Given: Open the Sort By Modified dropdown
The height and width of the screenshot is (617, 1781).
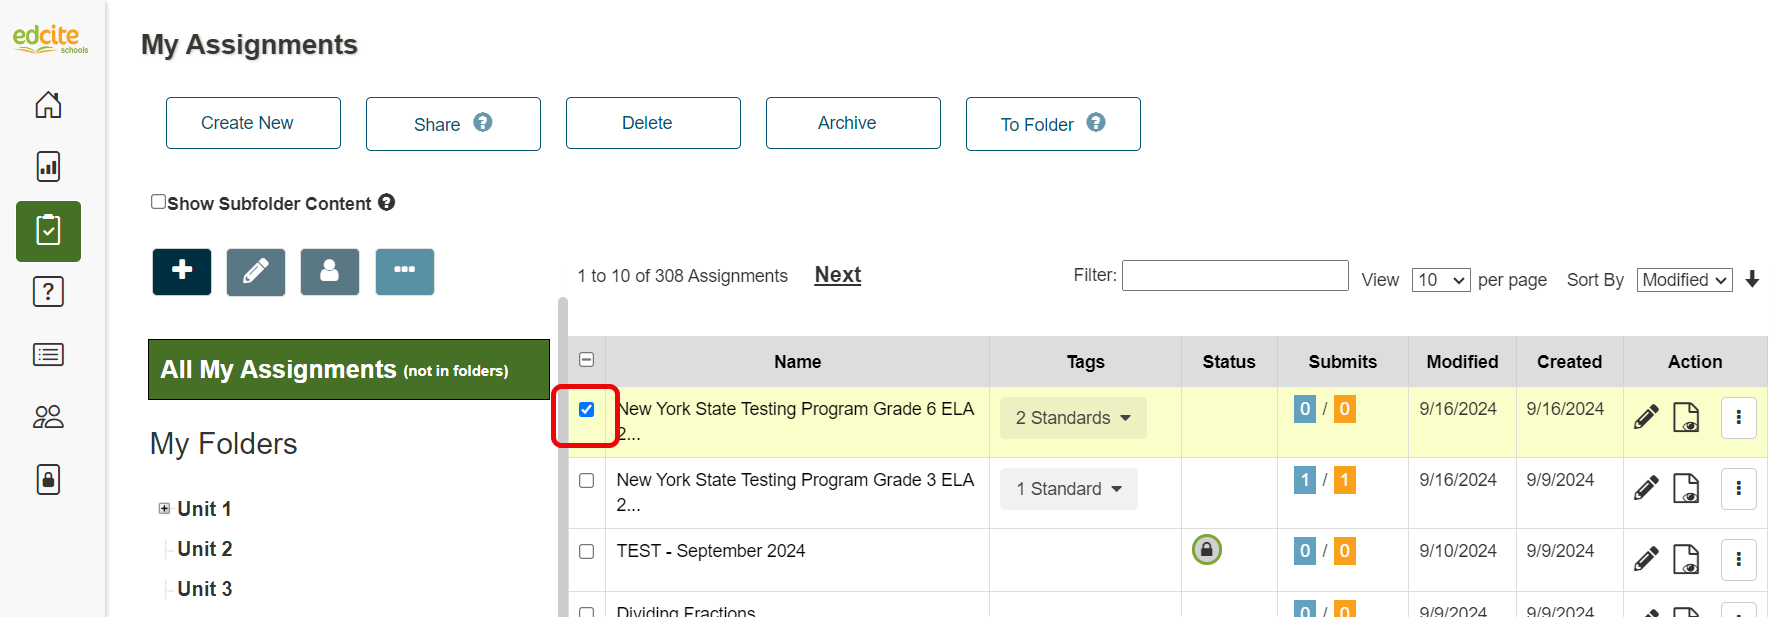Looking at the screenshot, I should pos(1684,280).
